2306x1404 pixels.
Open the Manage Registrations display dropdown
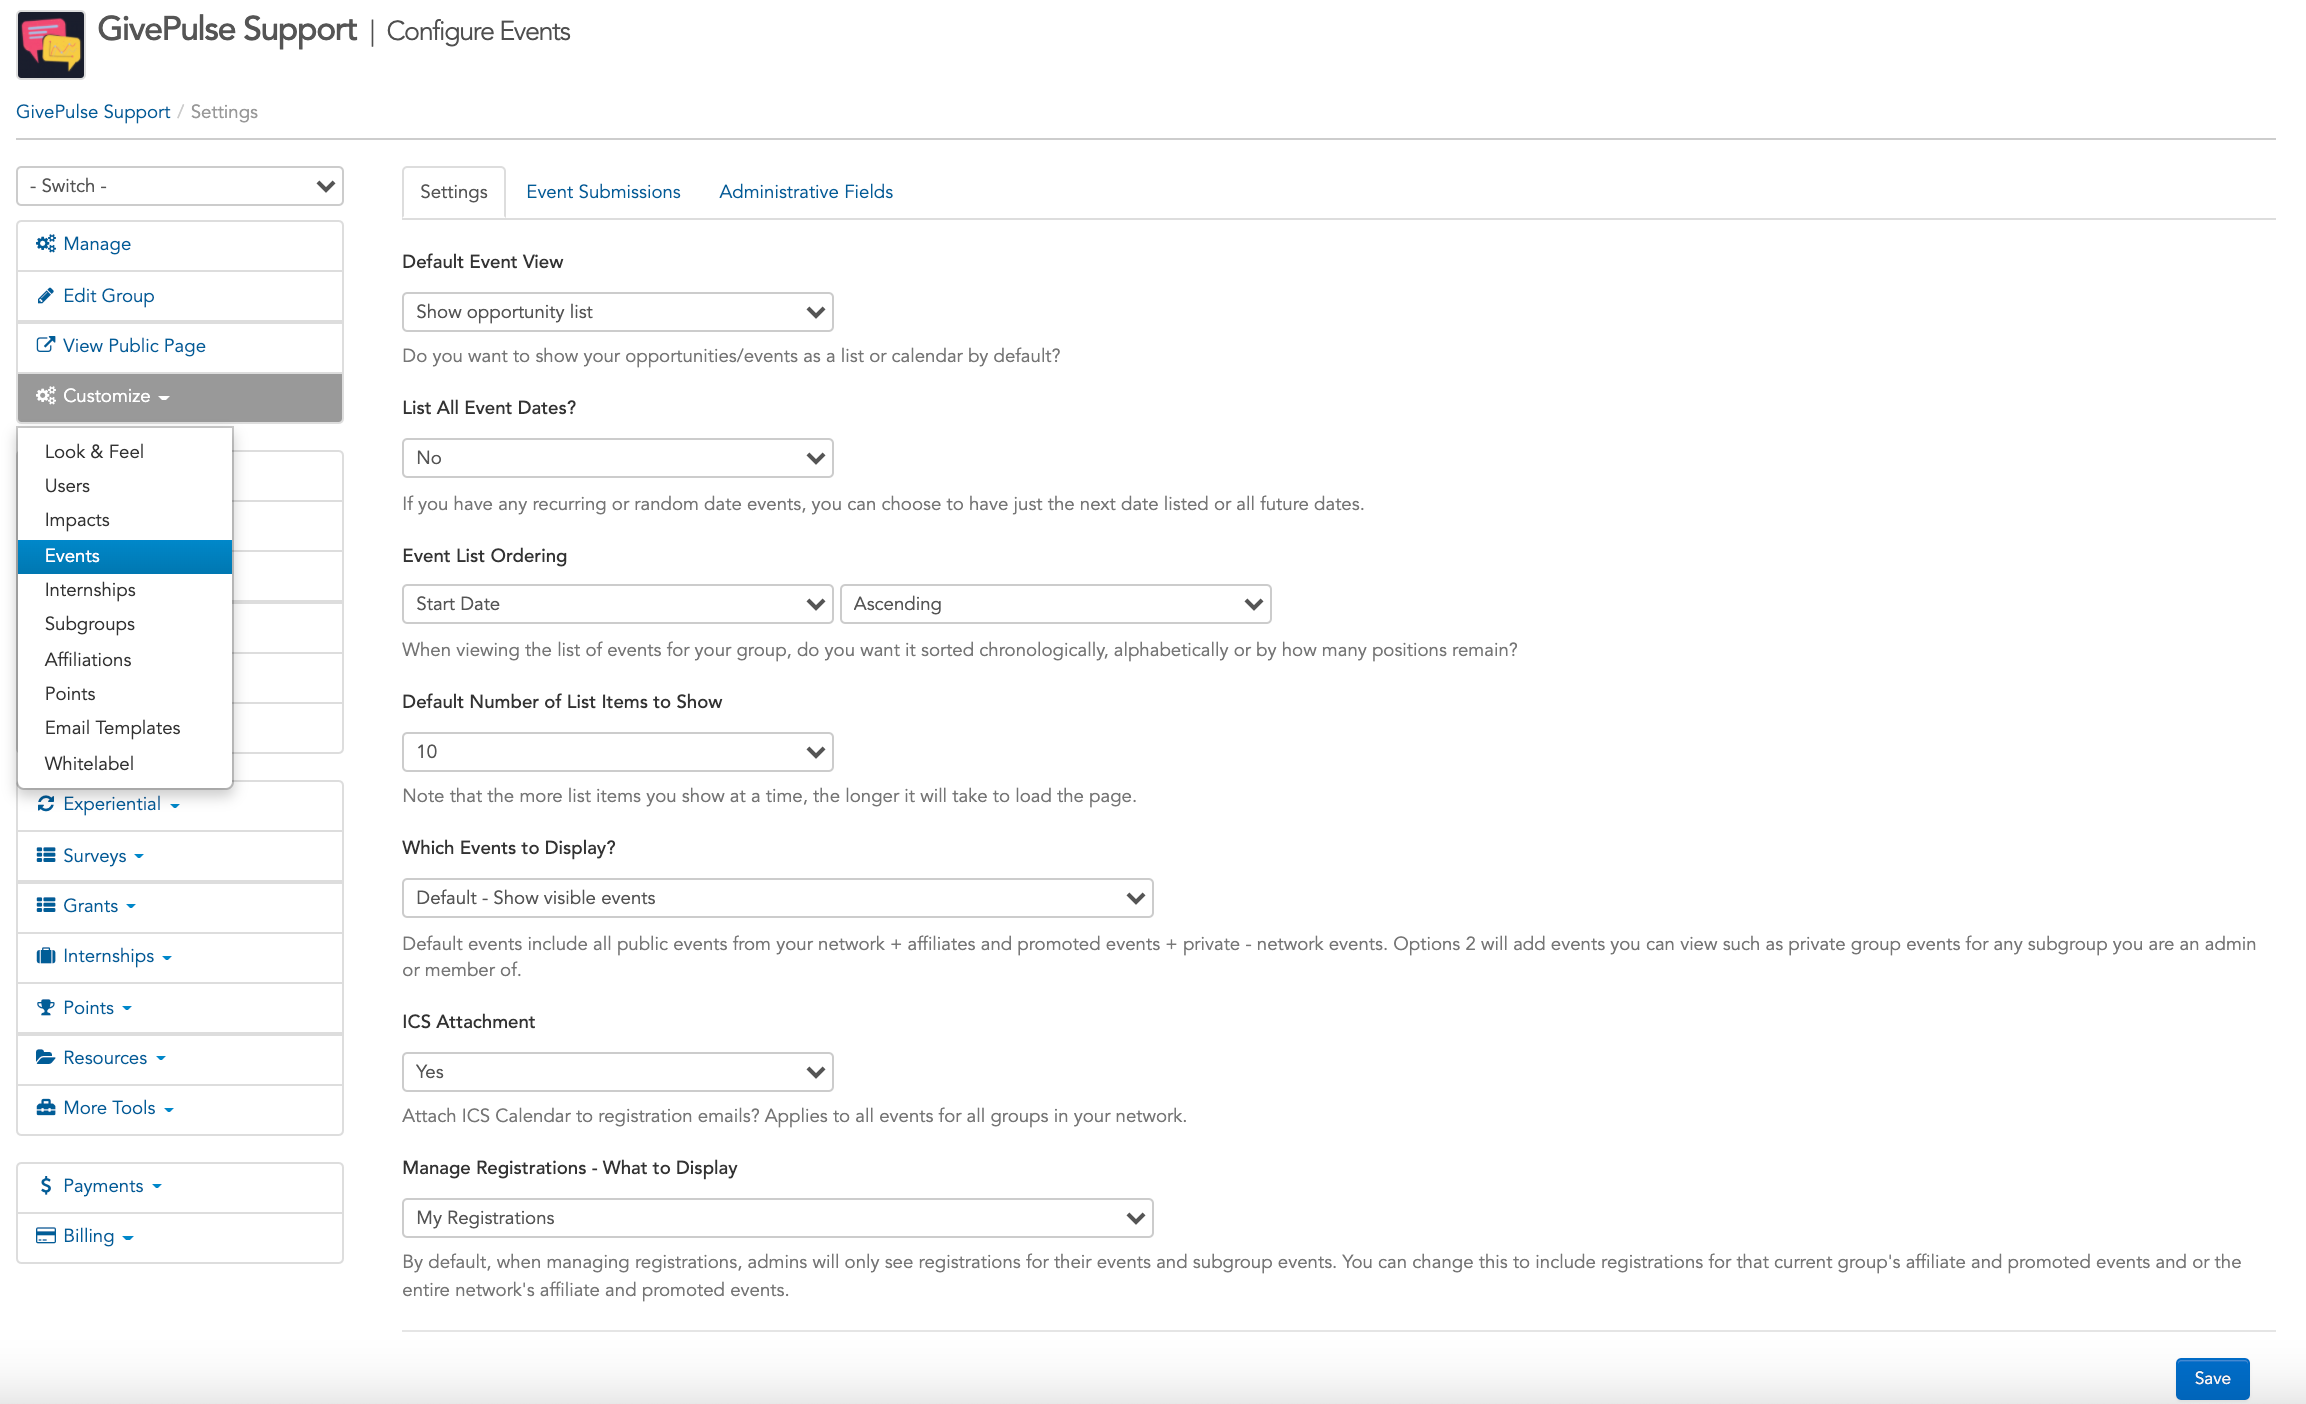tap(777, 1218)
